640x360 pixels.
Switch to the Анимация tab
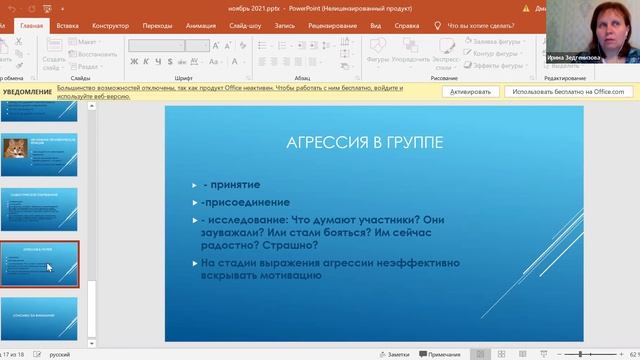201,26
